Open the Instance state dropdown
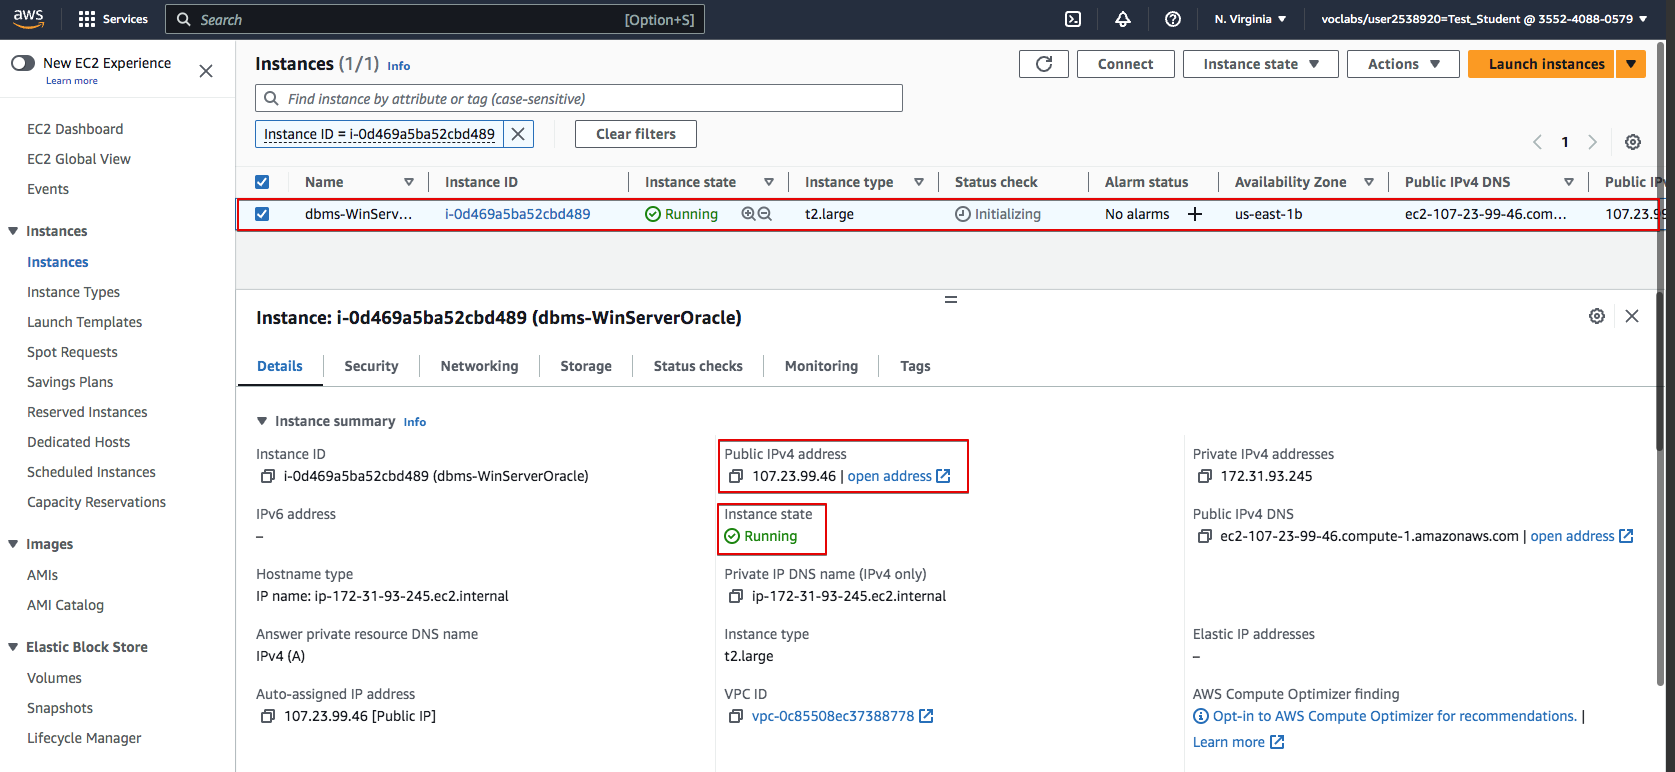Viewport: 1675px width, 772px height. (x=1261, y=64)
